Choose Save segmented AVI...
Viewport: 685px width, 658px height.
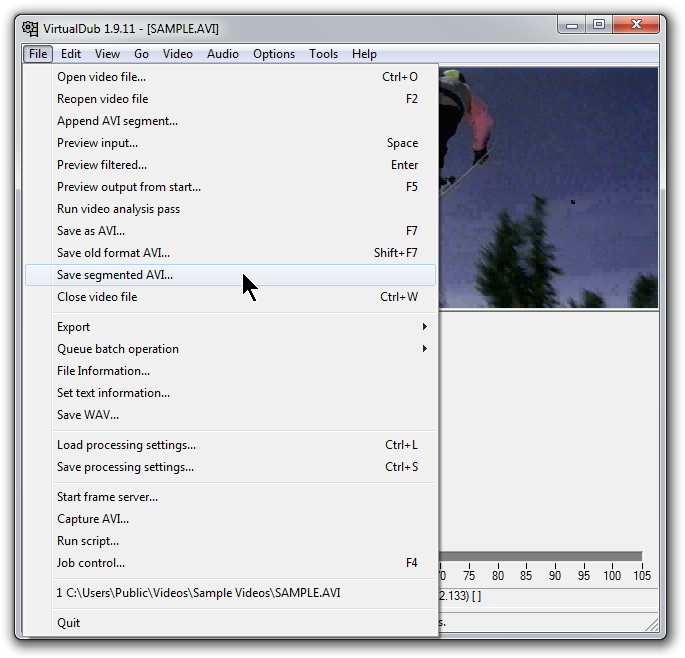[x=230, y=275]
